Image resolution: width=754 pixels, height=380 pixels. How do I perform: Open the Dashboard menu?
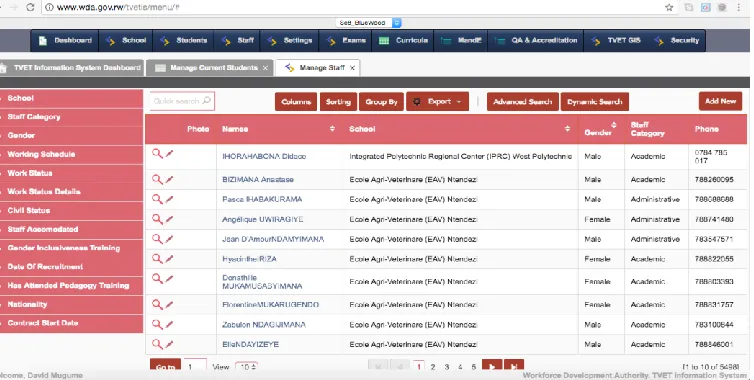click(65, 40)
